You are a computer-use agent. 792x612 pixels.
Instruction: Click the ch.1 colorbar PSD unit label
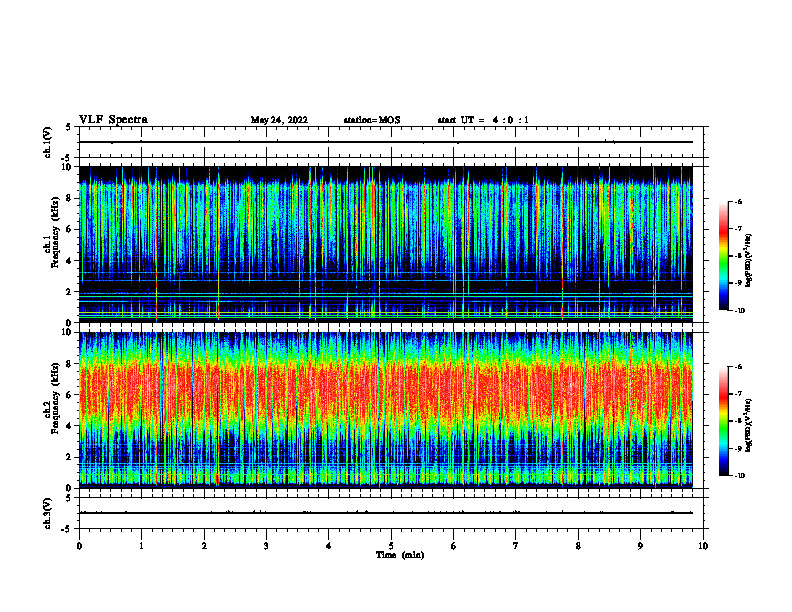pyautogui.click(x=749, y=261)
